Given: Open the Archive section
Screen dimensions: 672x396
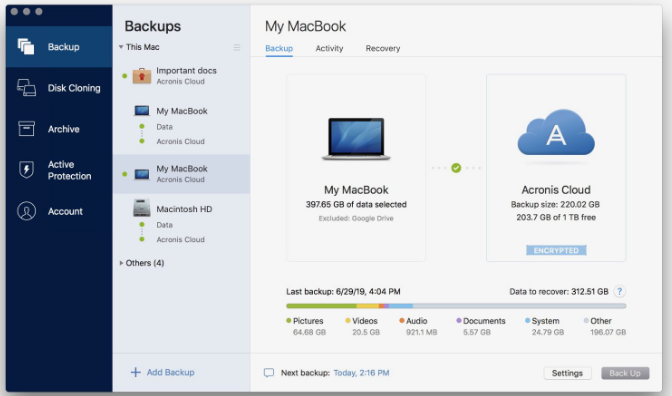Looking at the screenshot, I should tap(59, 129).
